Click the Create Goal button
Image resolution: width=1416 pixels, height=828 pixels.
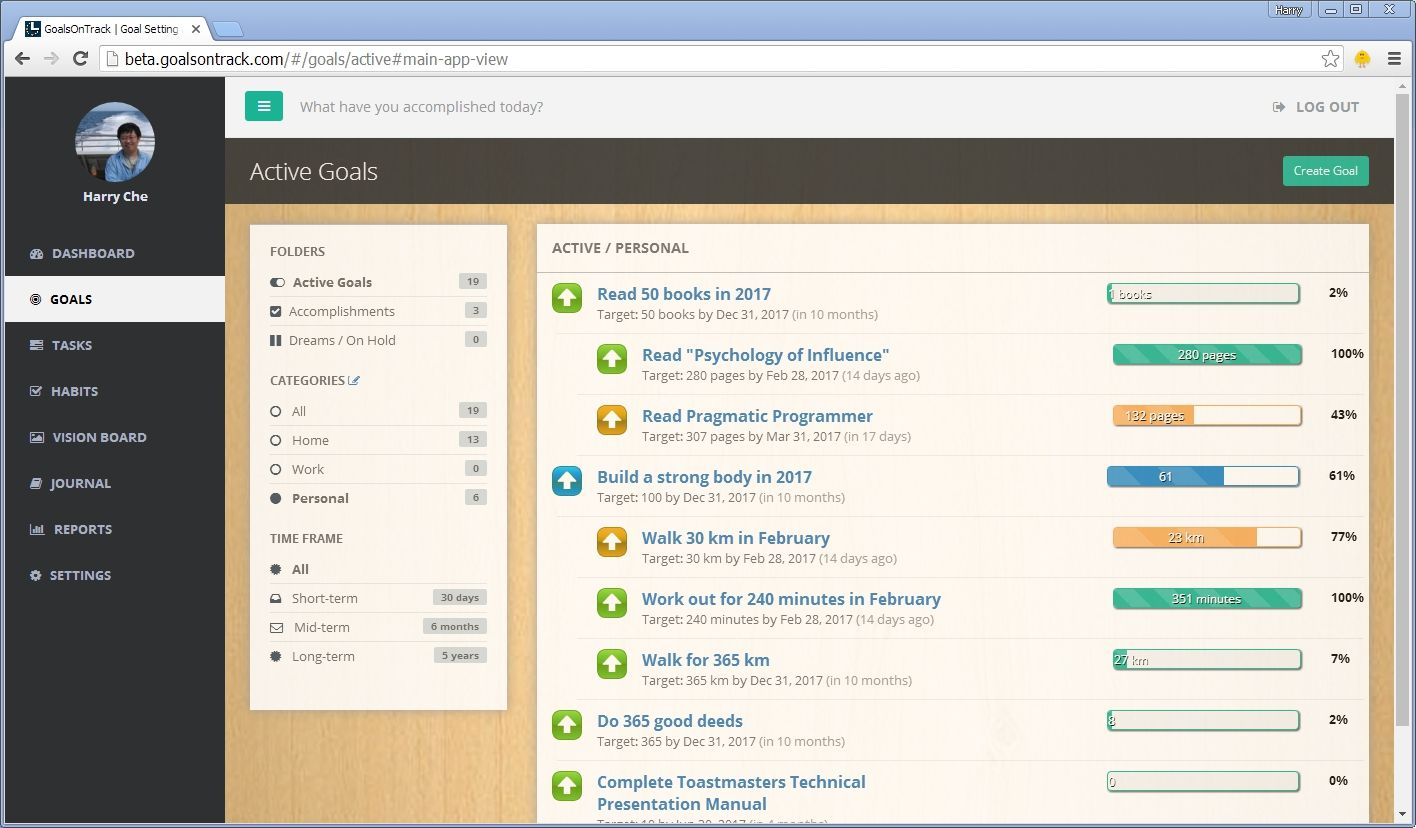pos(1325,171)
